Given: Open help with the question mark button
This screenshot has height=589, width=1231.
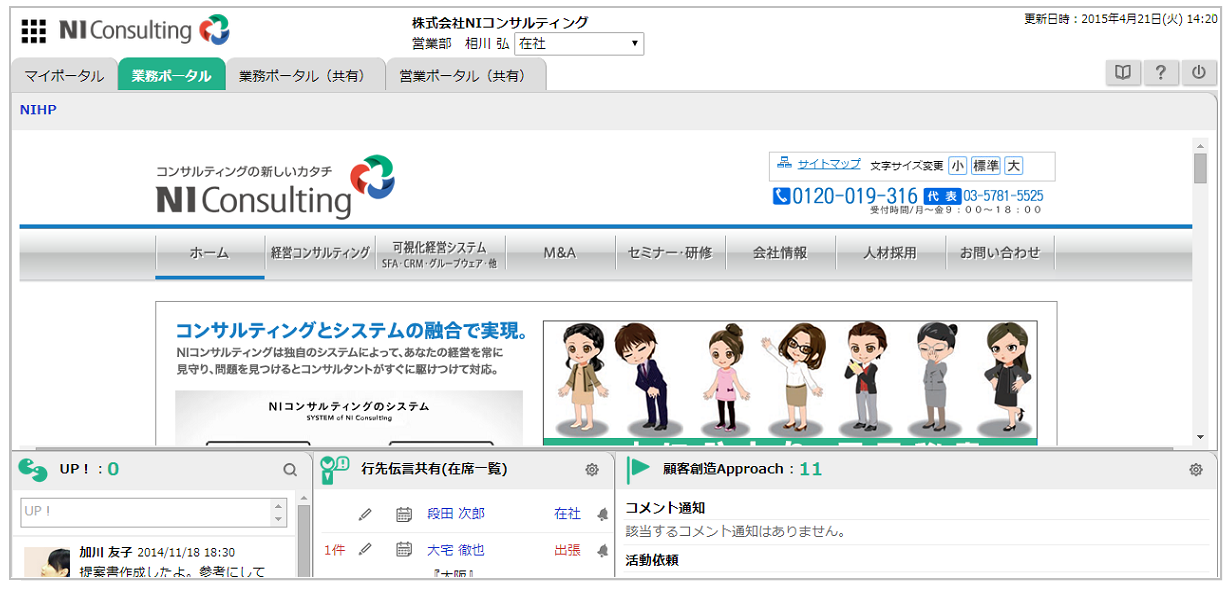Looking at the screenshot, I should 1161,73.
